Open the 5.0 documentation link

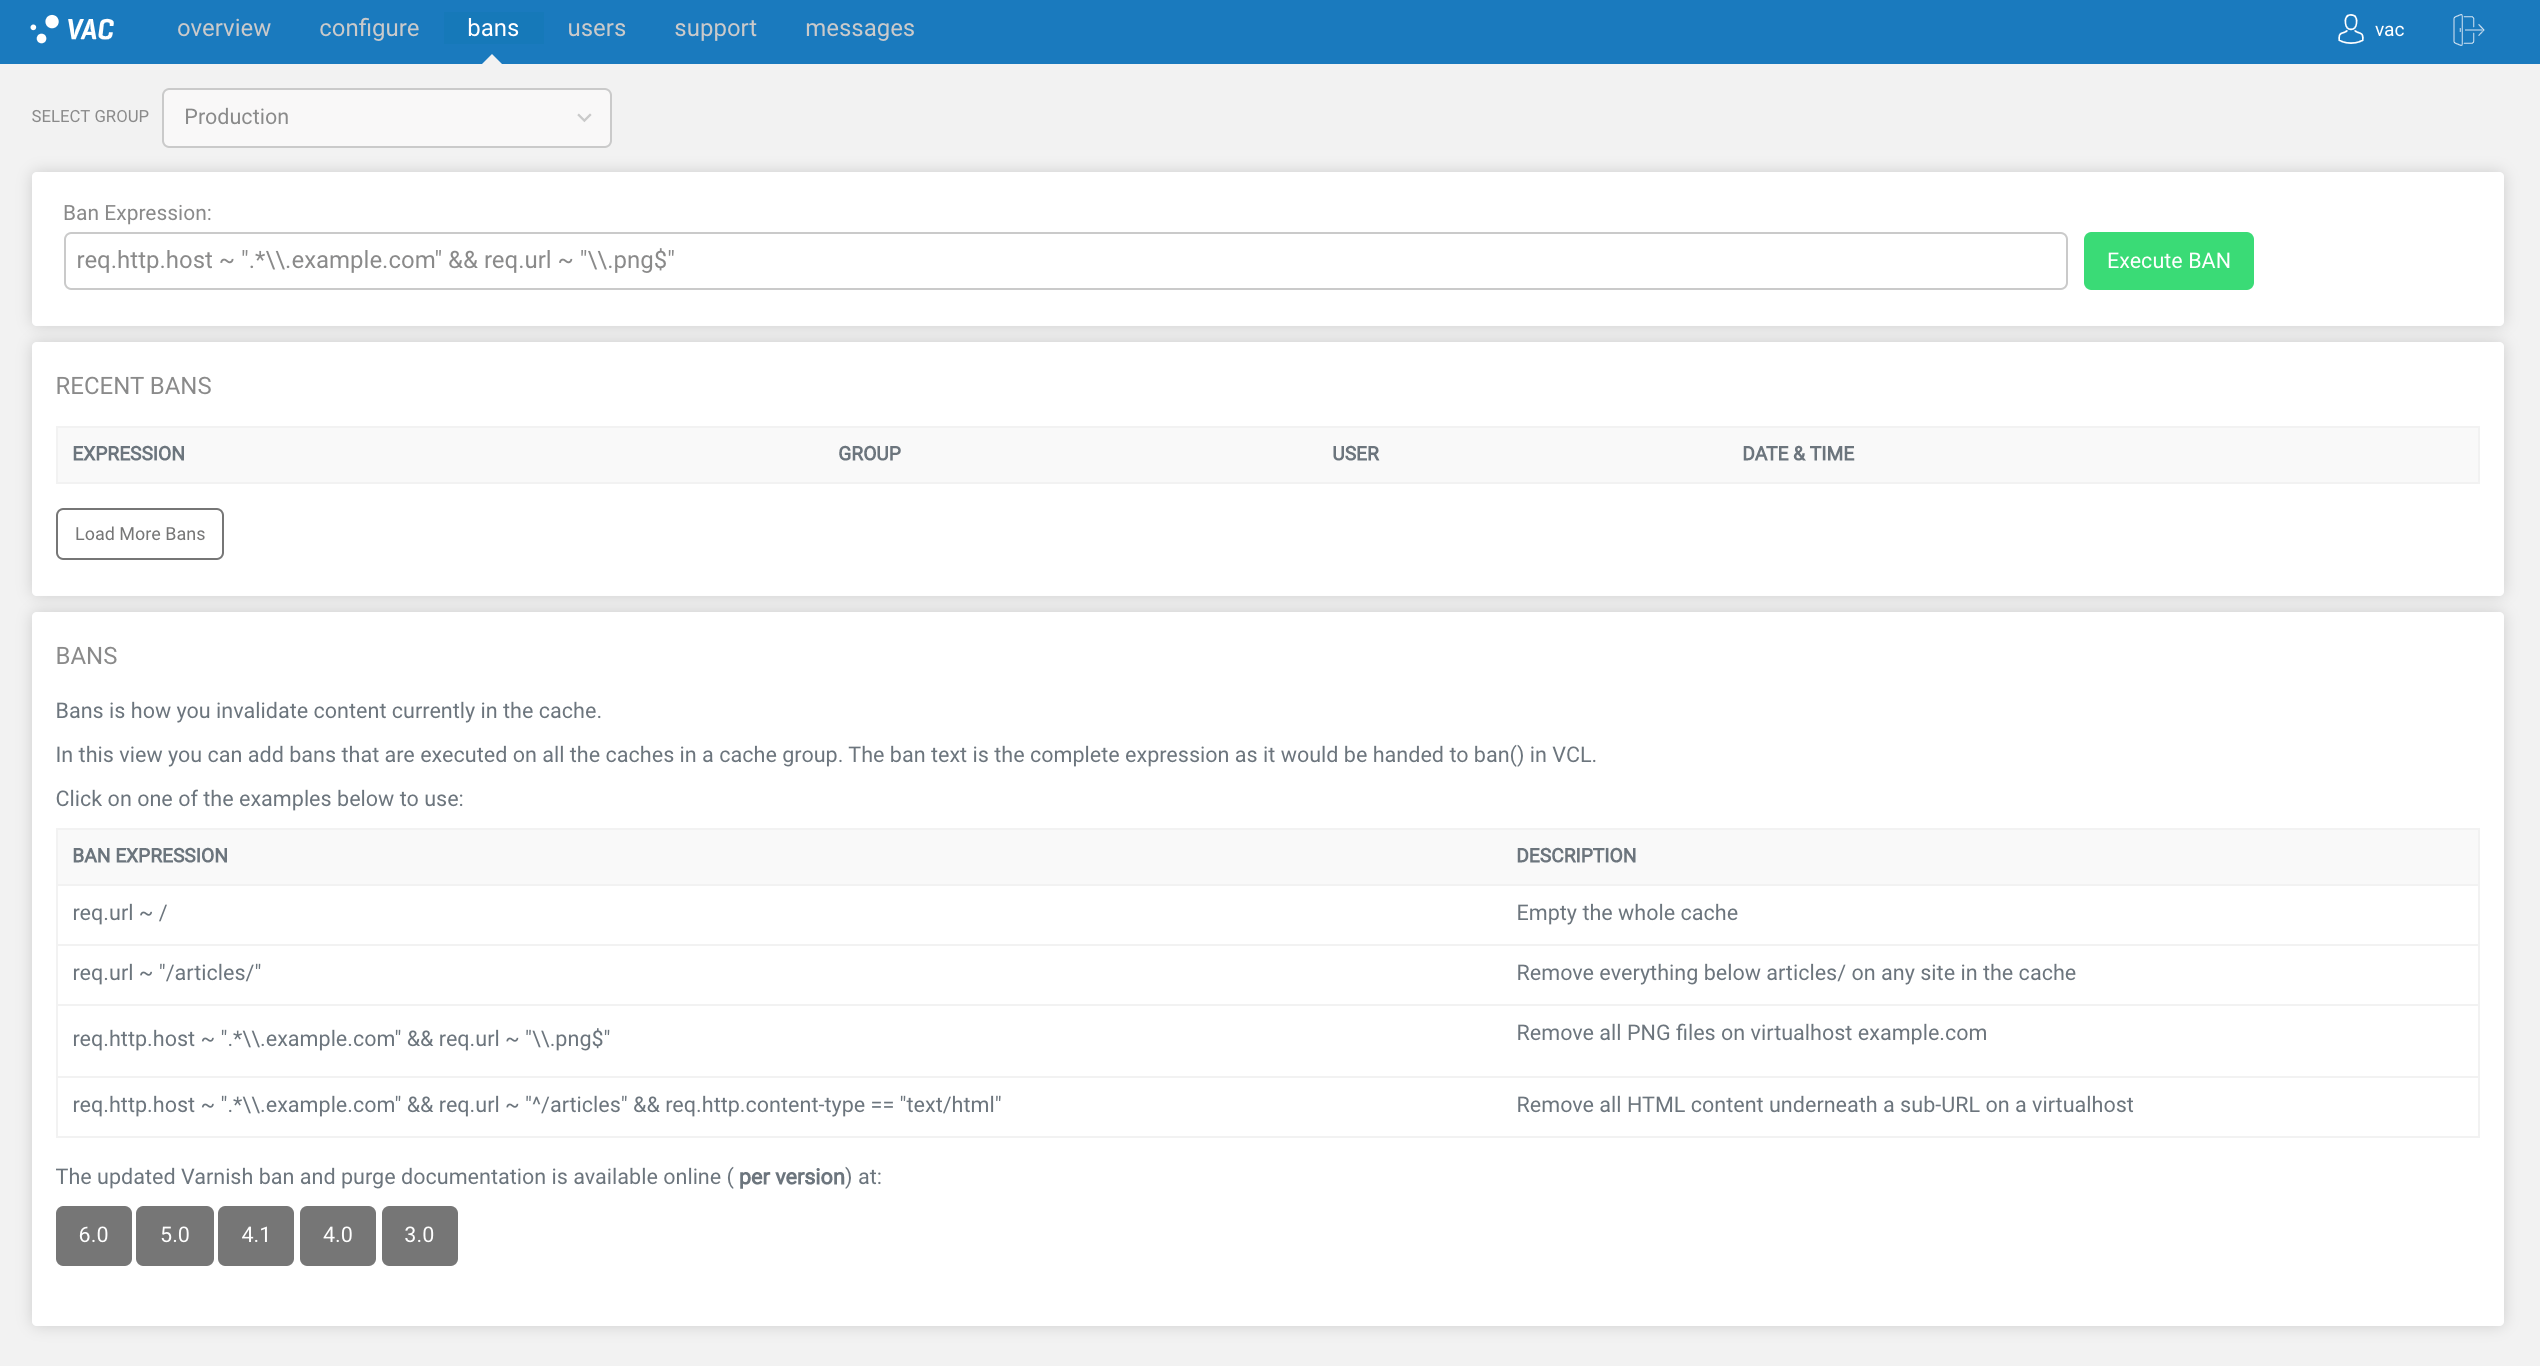174,1235
